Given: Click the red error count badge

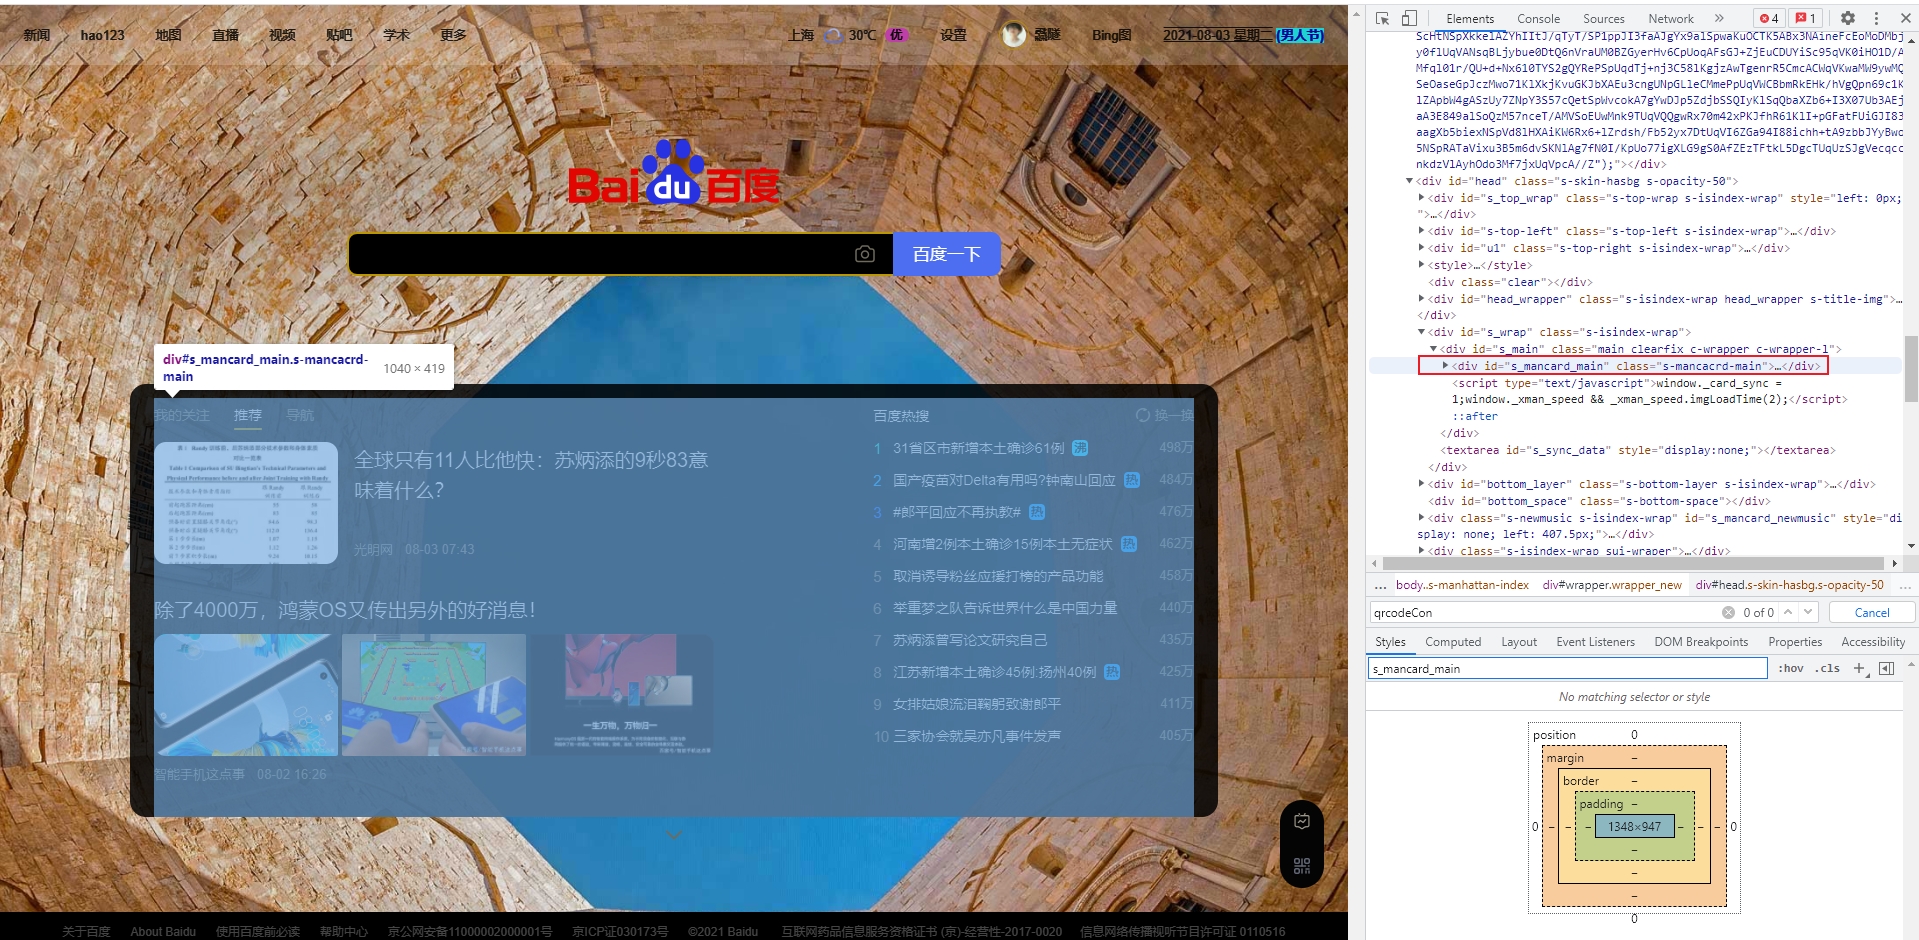Looking at the screenshot, I should point(1769,18).
